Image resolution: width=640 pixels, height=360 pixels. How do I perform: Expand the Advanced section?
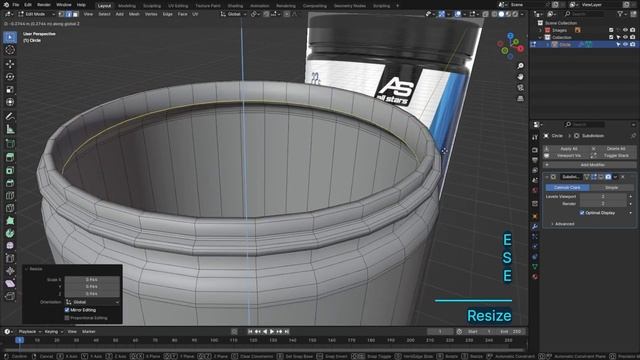coord(563,224)
